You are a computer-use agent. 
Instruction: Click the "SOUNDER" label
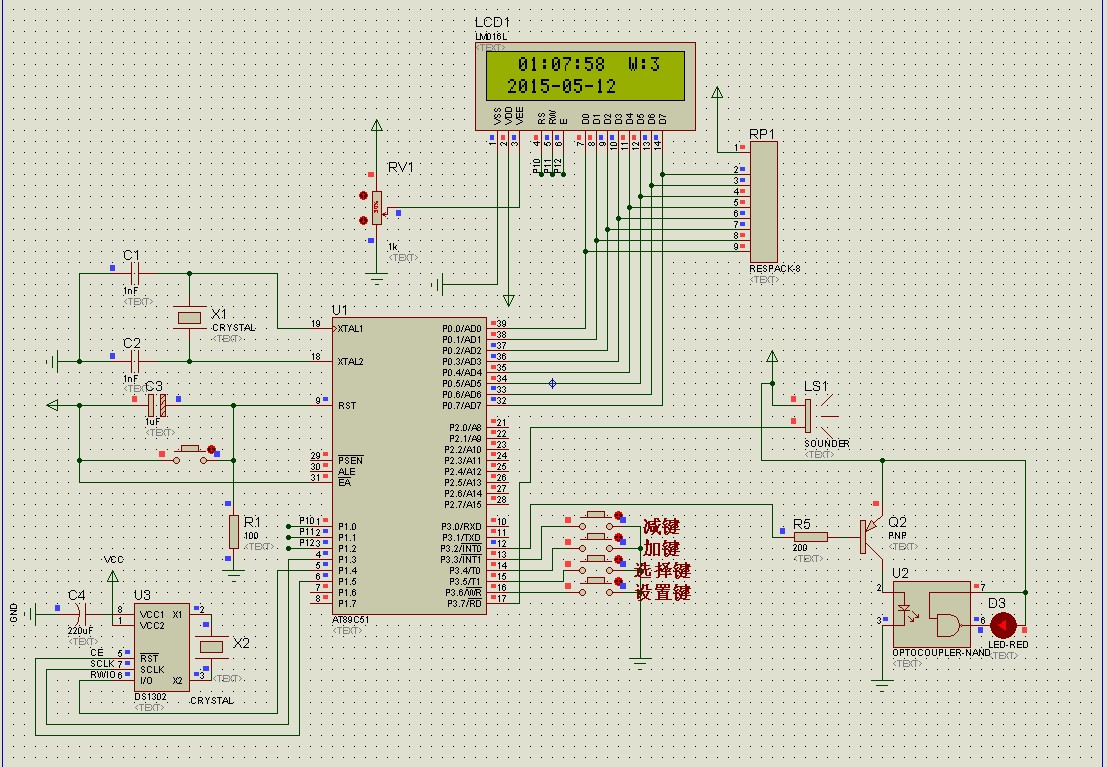click(827, 444)
